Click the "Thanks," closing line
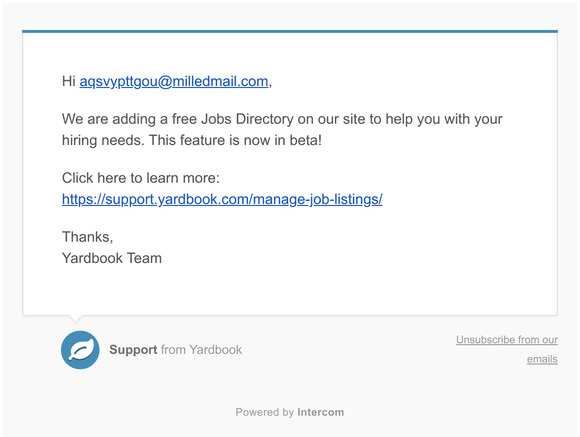This screenshot has height=437, width=580. 87,237
